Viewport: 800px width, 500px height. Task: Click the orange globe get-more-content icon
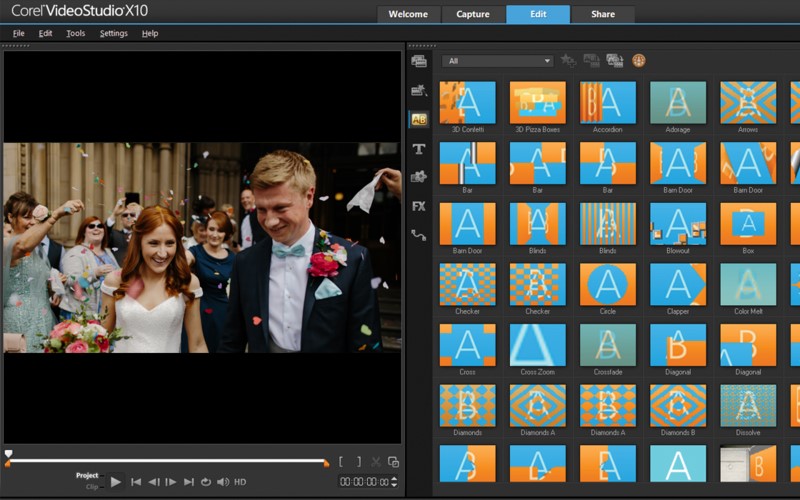639,61
